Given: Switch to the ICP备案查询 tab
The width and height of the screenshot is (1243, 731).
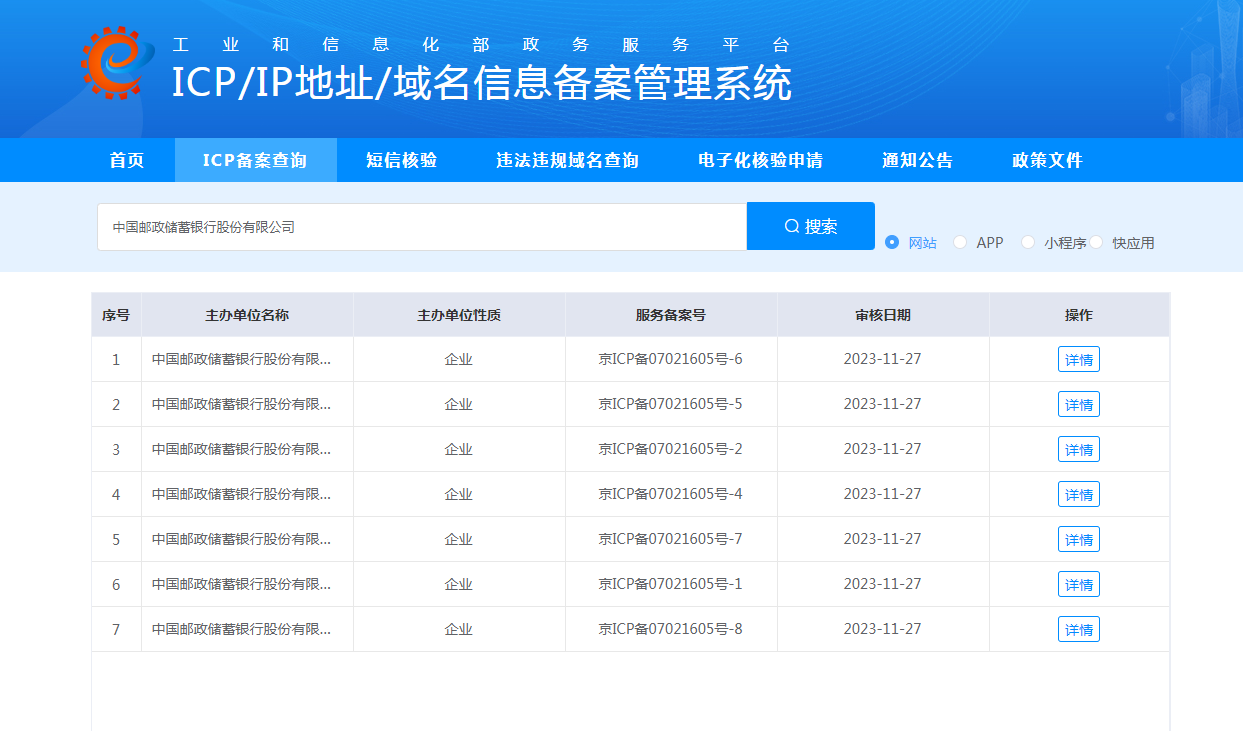Looking at the screenshot, I should (x=256, y=159).
